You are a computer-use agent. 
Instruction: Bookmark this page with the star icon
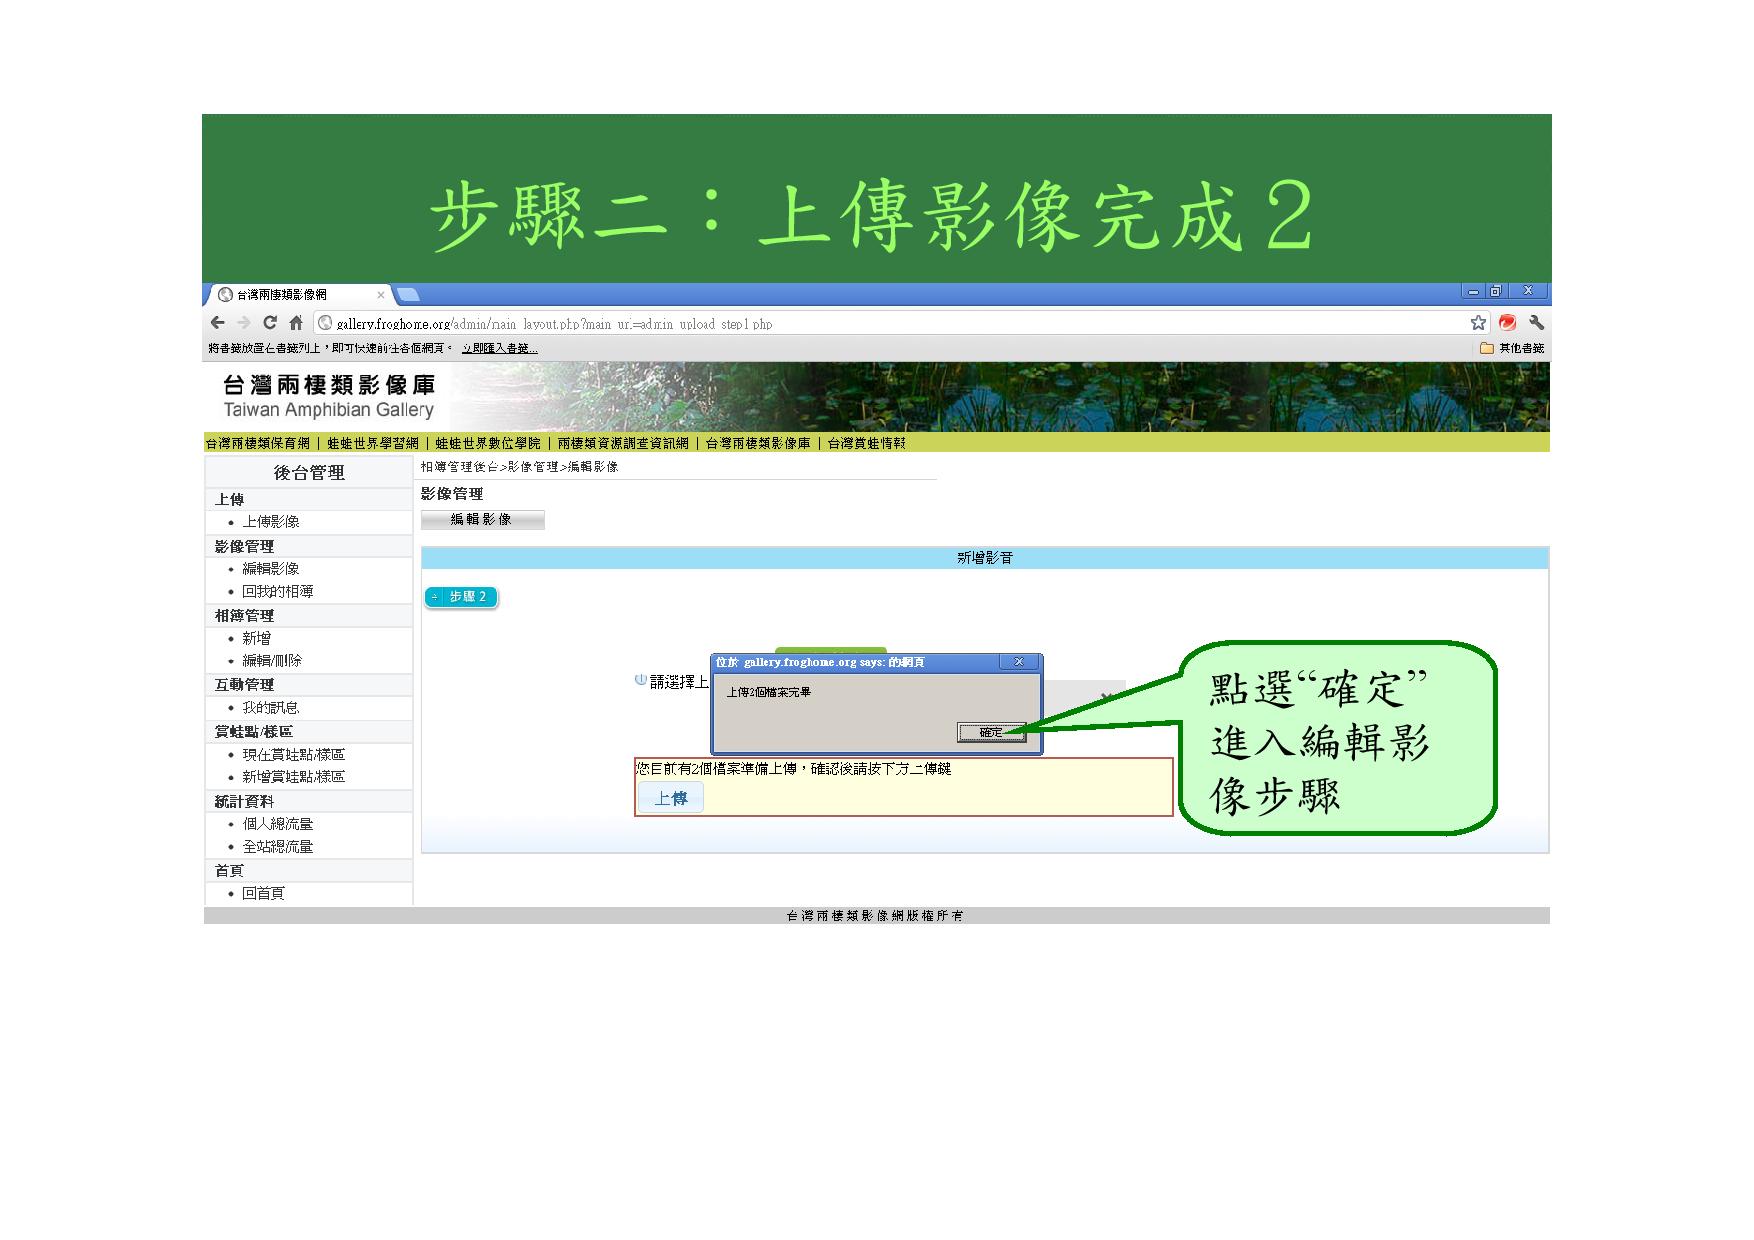pyautogui.click(x=1478, y=323)
